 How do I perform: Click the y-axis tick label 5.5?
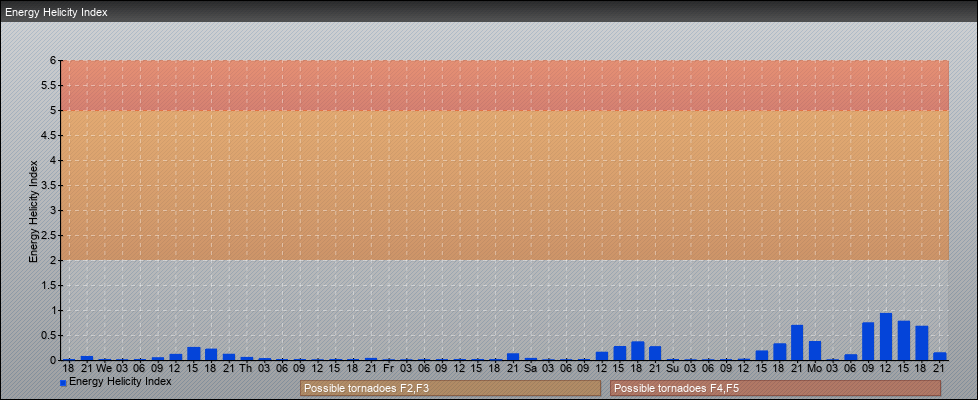click(x=49, y=85)
